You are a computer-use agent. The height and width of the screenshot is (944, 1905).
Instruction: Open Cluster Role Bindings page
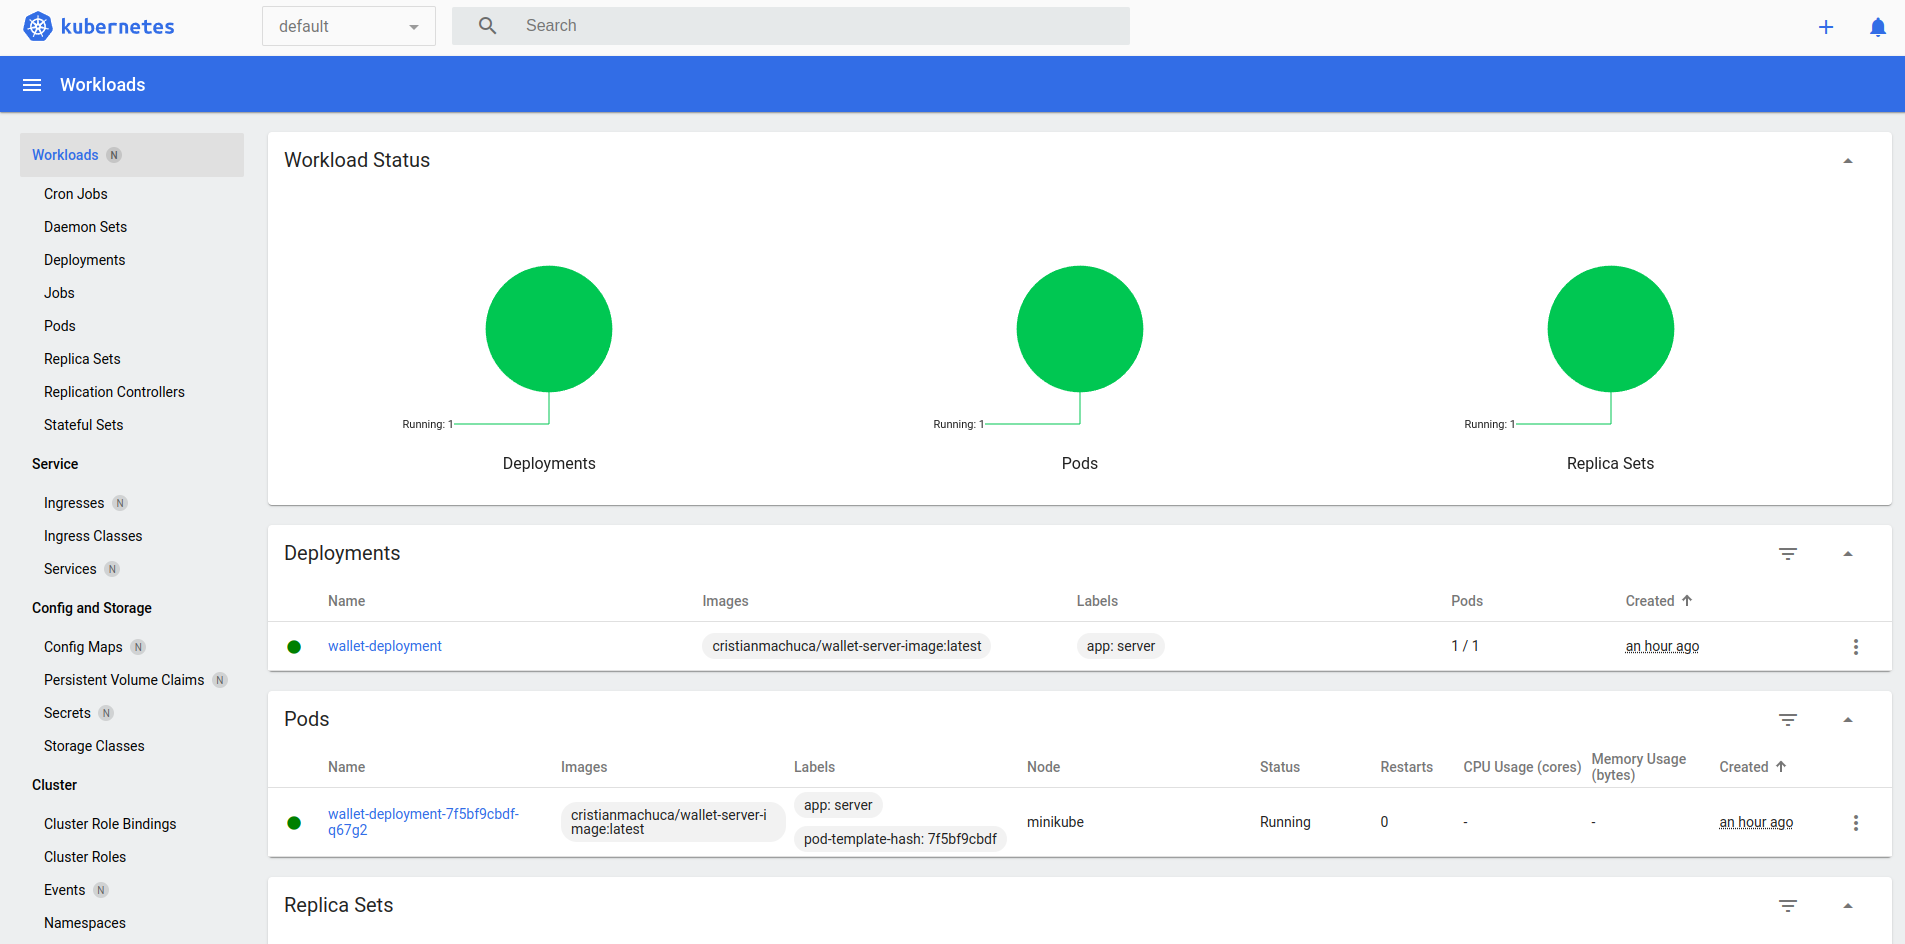coord(110,824)
